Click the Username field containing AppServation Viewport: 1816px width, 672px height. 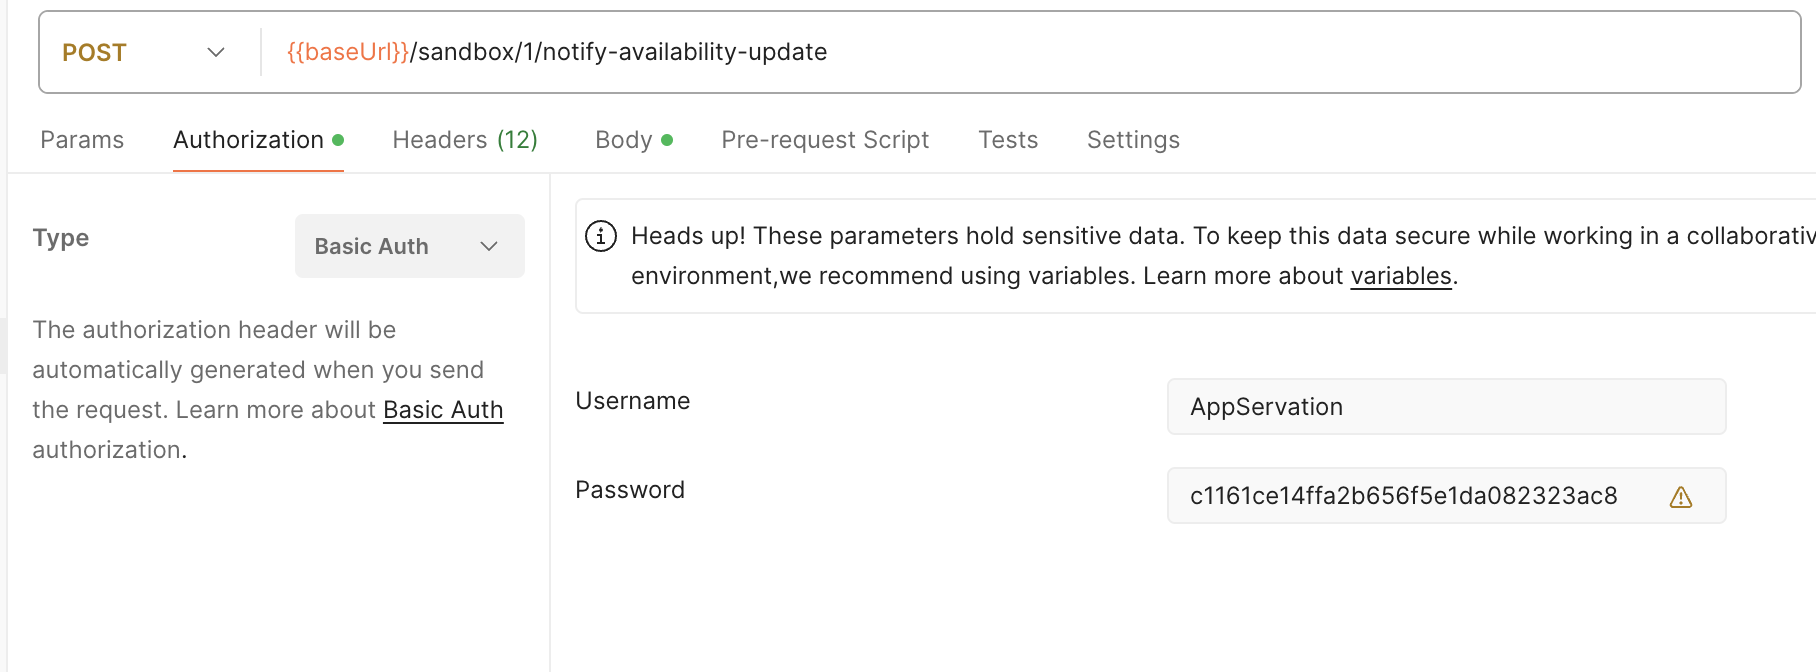tap(1445, 407)
